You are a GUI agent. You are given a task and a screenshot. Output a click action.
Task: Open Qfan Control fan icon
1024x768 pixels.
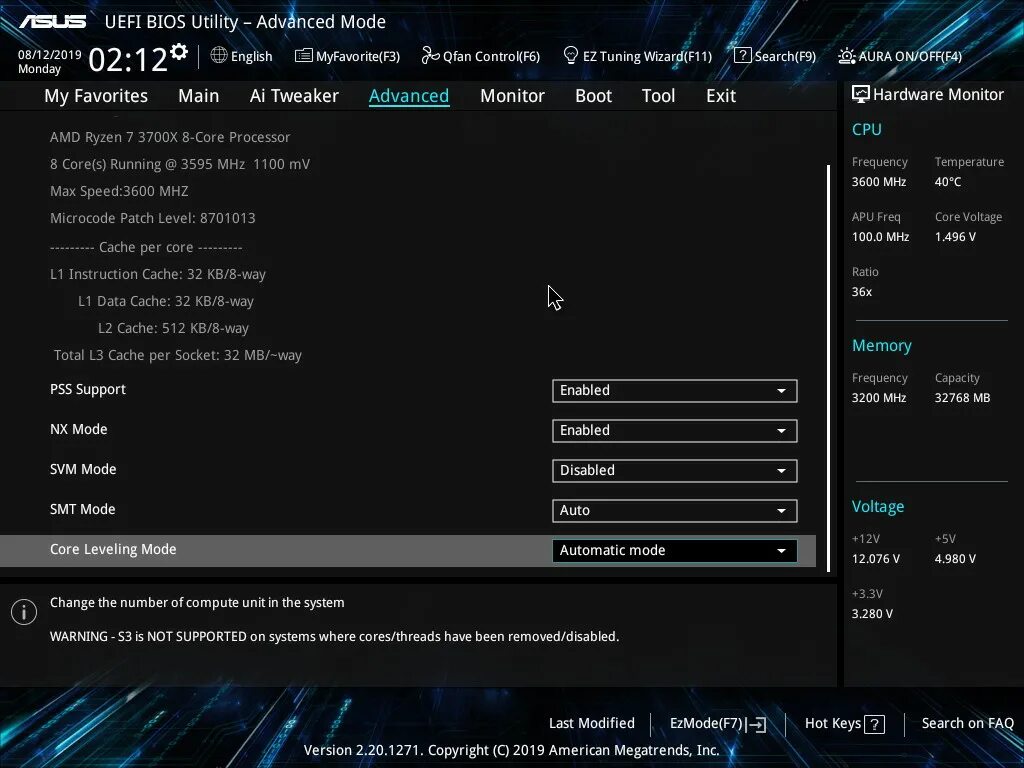tap(430, 56)
